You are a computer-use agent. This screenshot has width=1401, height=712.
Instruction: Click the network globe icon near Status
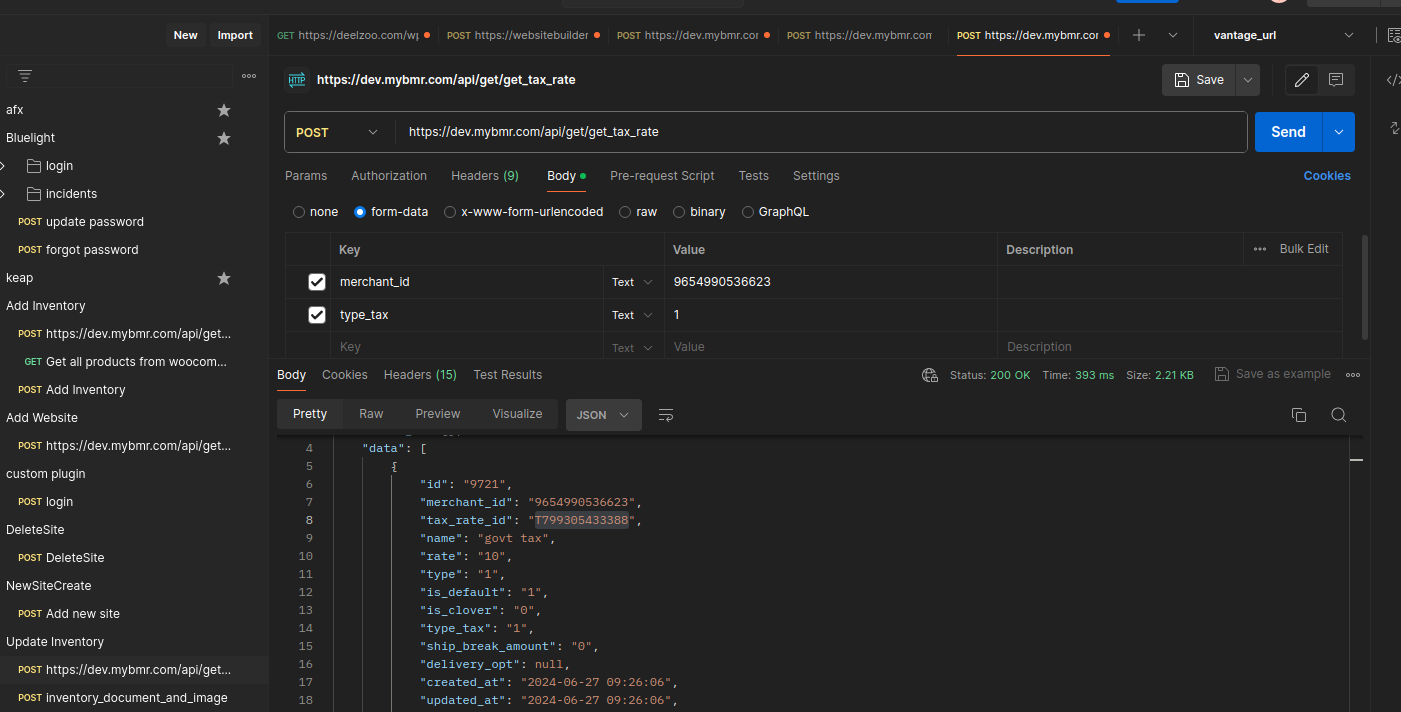pyautogui.click(x=930, y=375)
